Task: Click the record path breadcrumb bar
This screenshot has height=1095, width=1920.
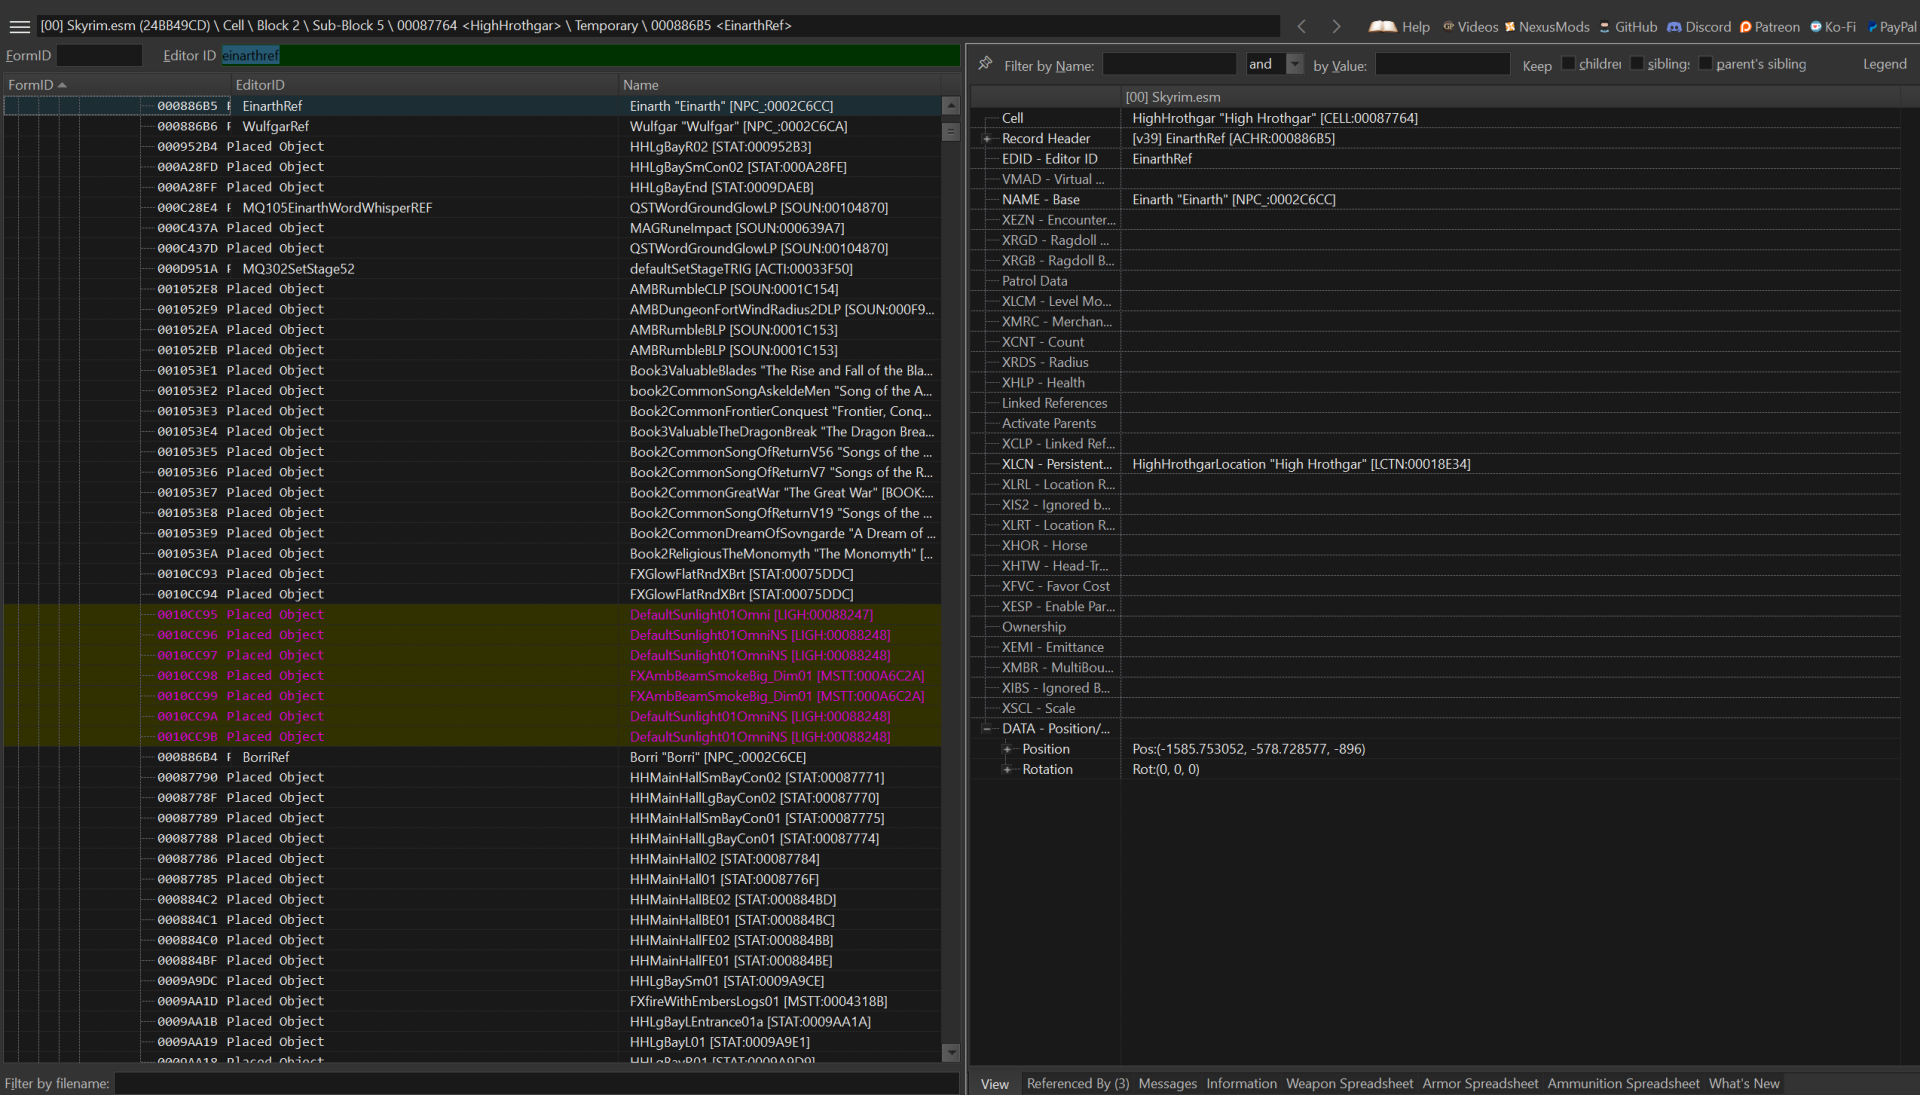Action: click(658, 26)
